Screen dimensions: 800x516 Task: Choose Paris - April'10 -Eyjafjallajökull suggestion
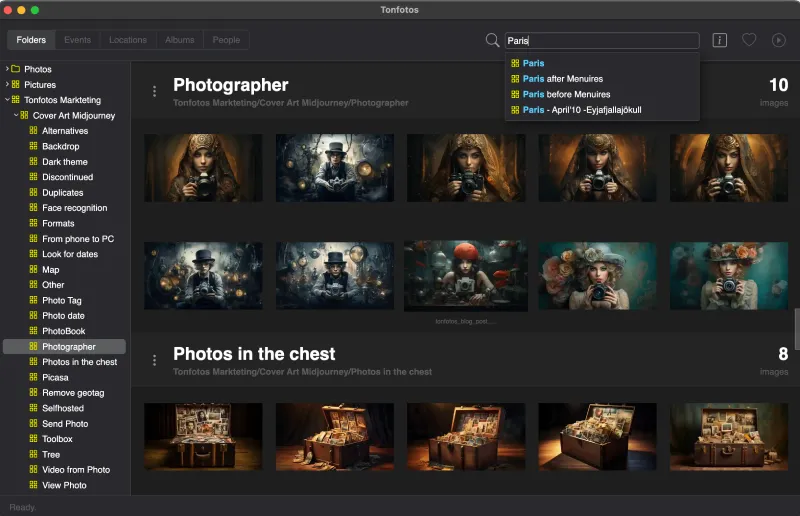(602, 110)
